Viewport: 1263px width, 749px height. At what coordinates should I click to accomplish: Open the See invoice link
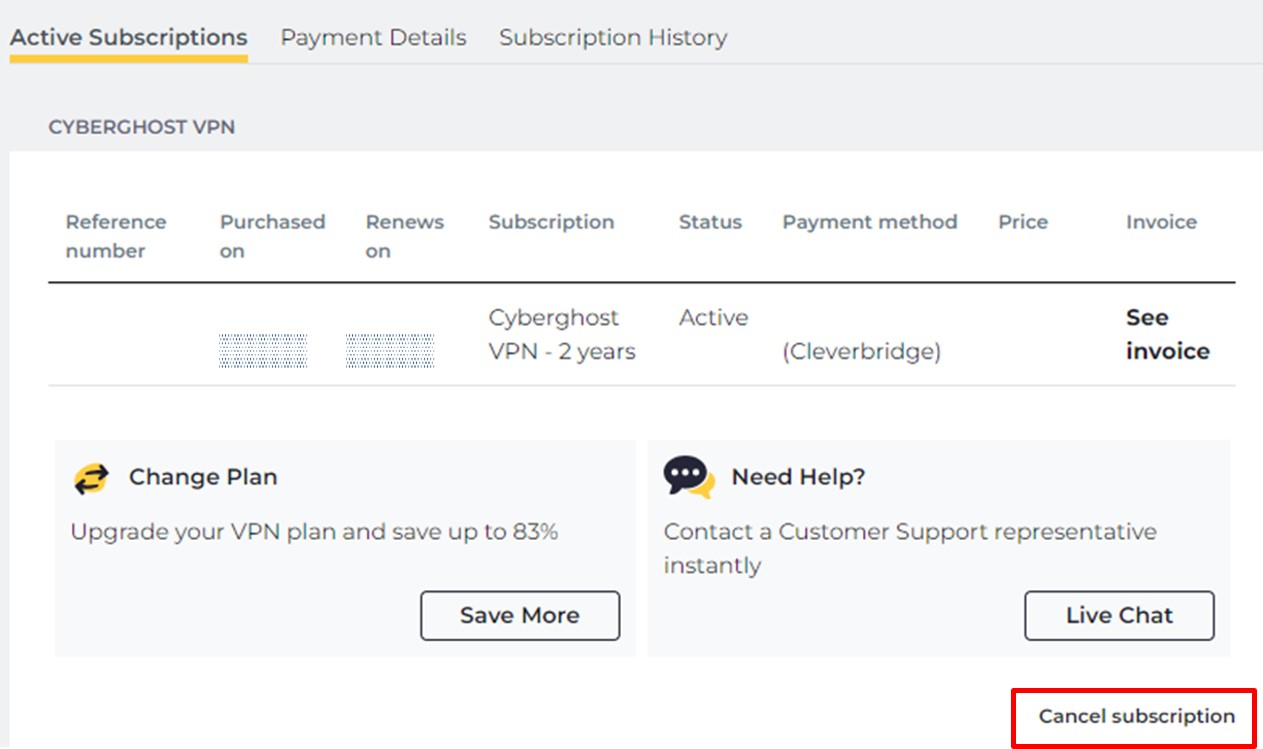[x=1168, y=334]
